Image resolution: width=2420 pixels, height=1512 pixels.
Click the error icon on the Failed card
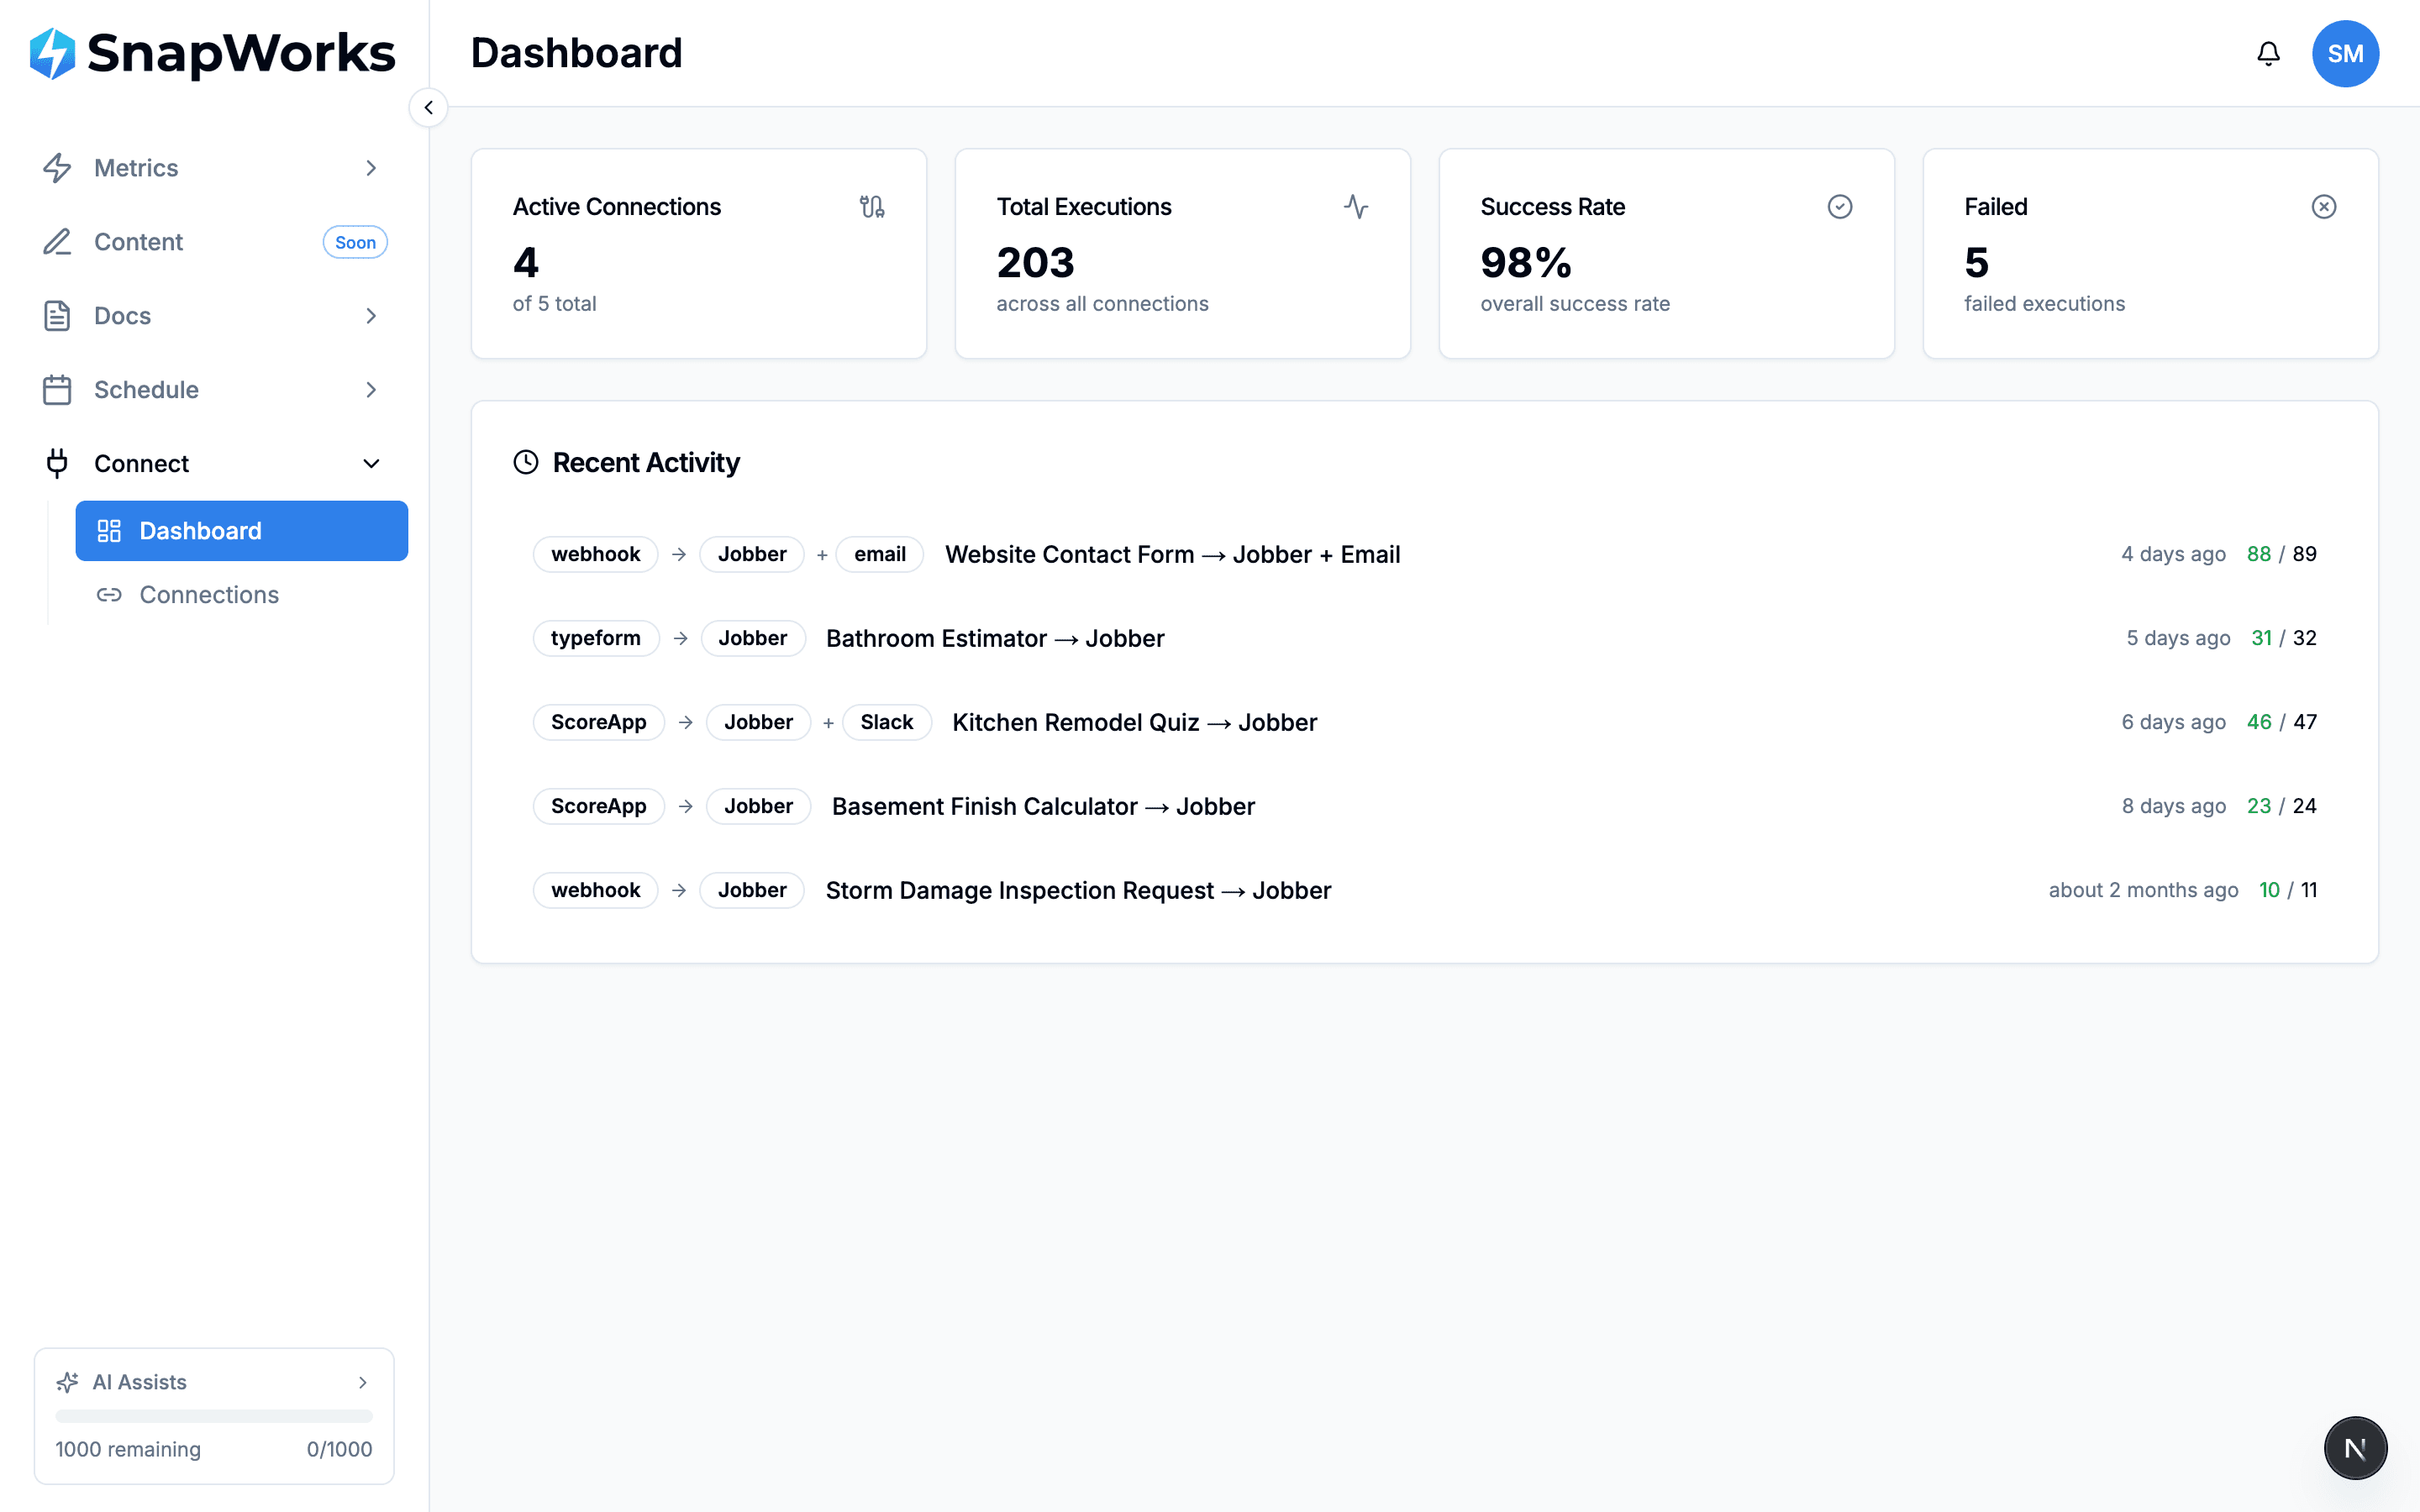[2325, 207]
